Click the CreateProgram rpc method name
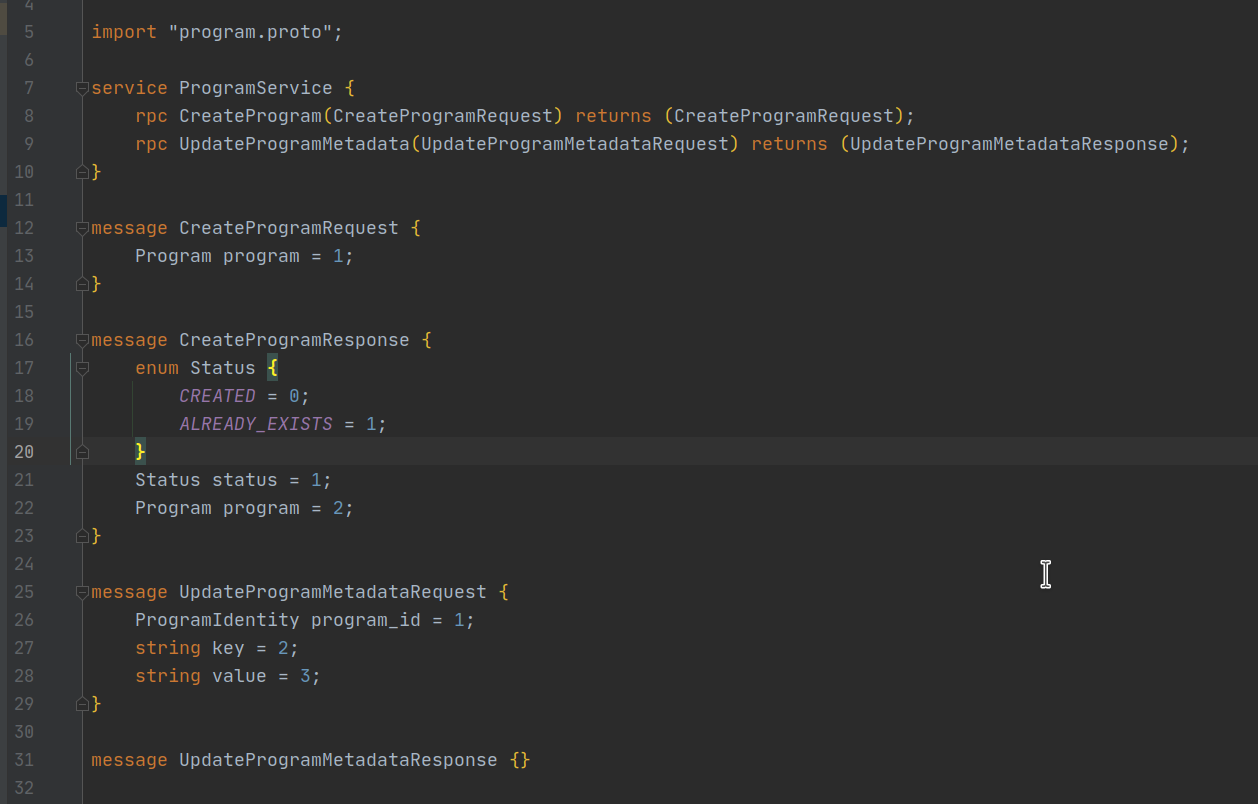The image size is (1258, 804). (x=250, y=116)
